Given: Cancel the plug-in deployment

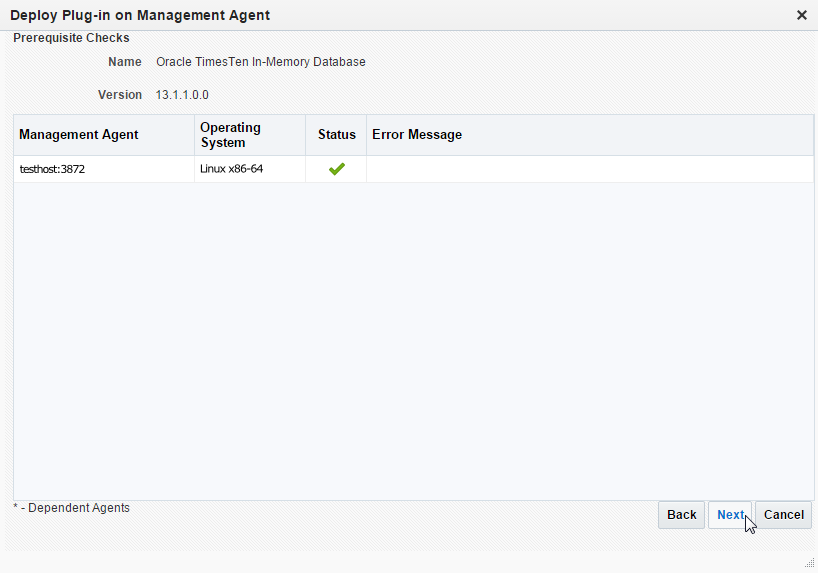Looking at the screenshot, I should point(784,515).
